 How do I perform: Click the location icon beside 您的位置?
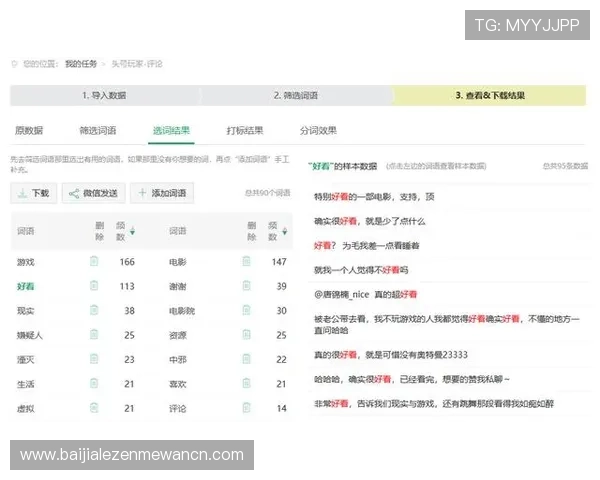(x=15, y=64)
